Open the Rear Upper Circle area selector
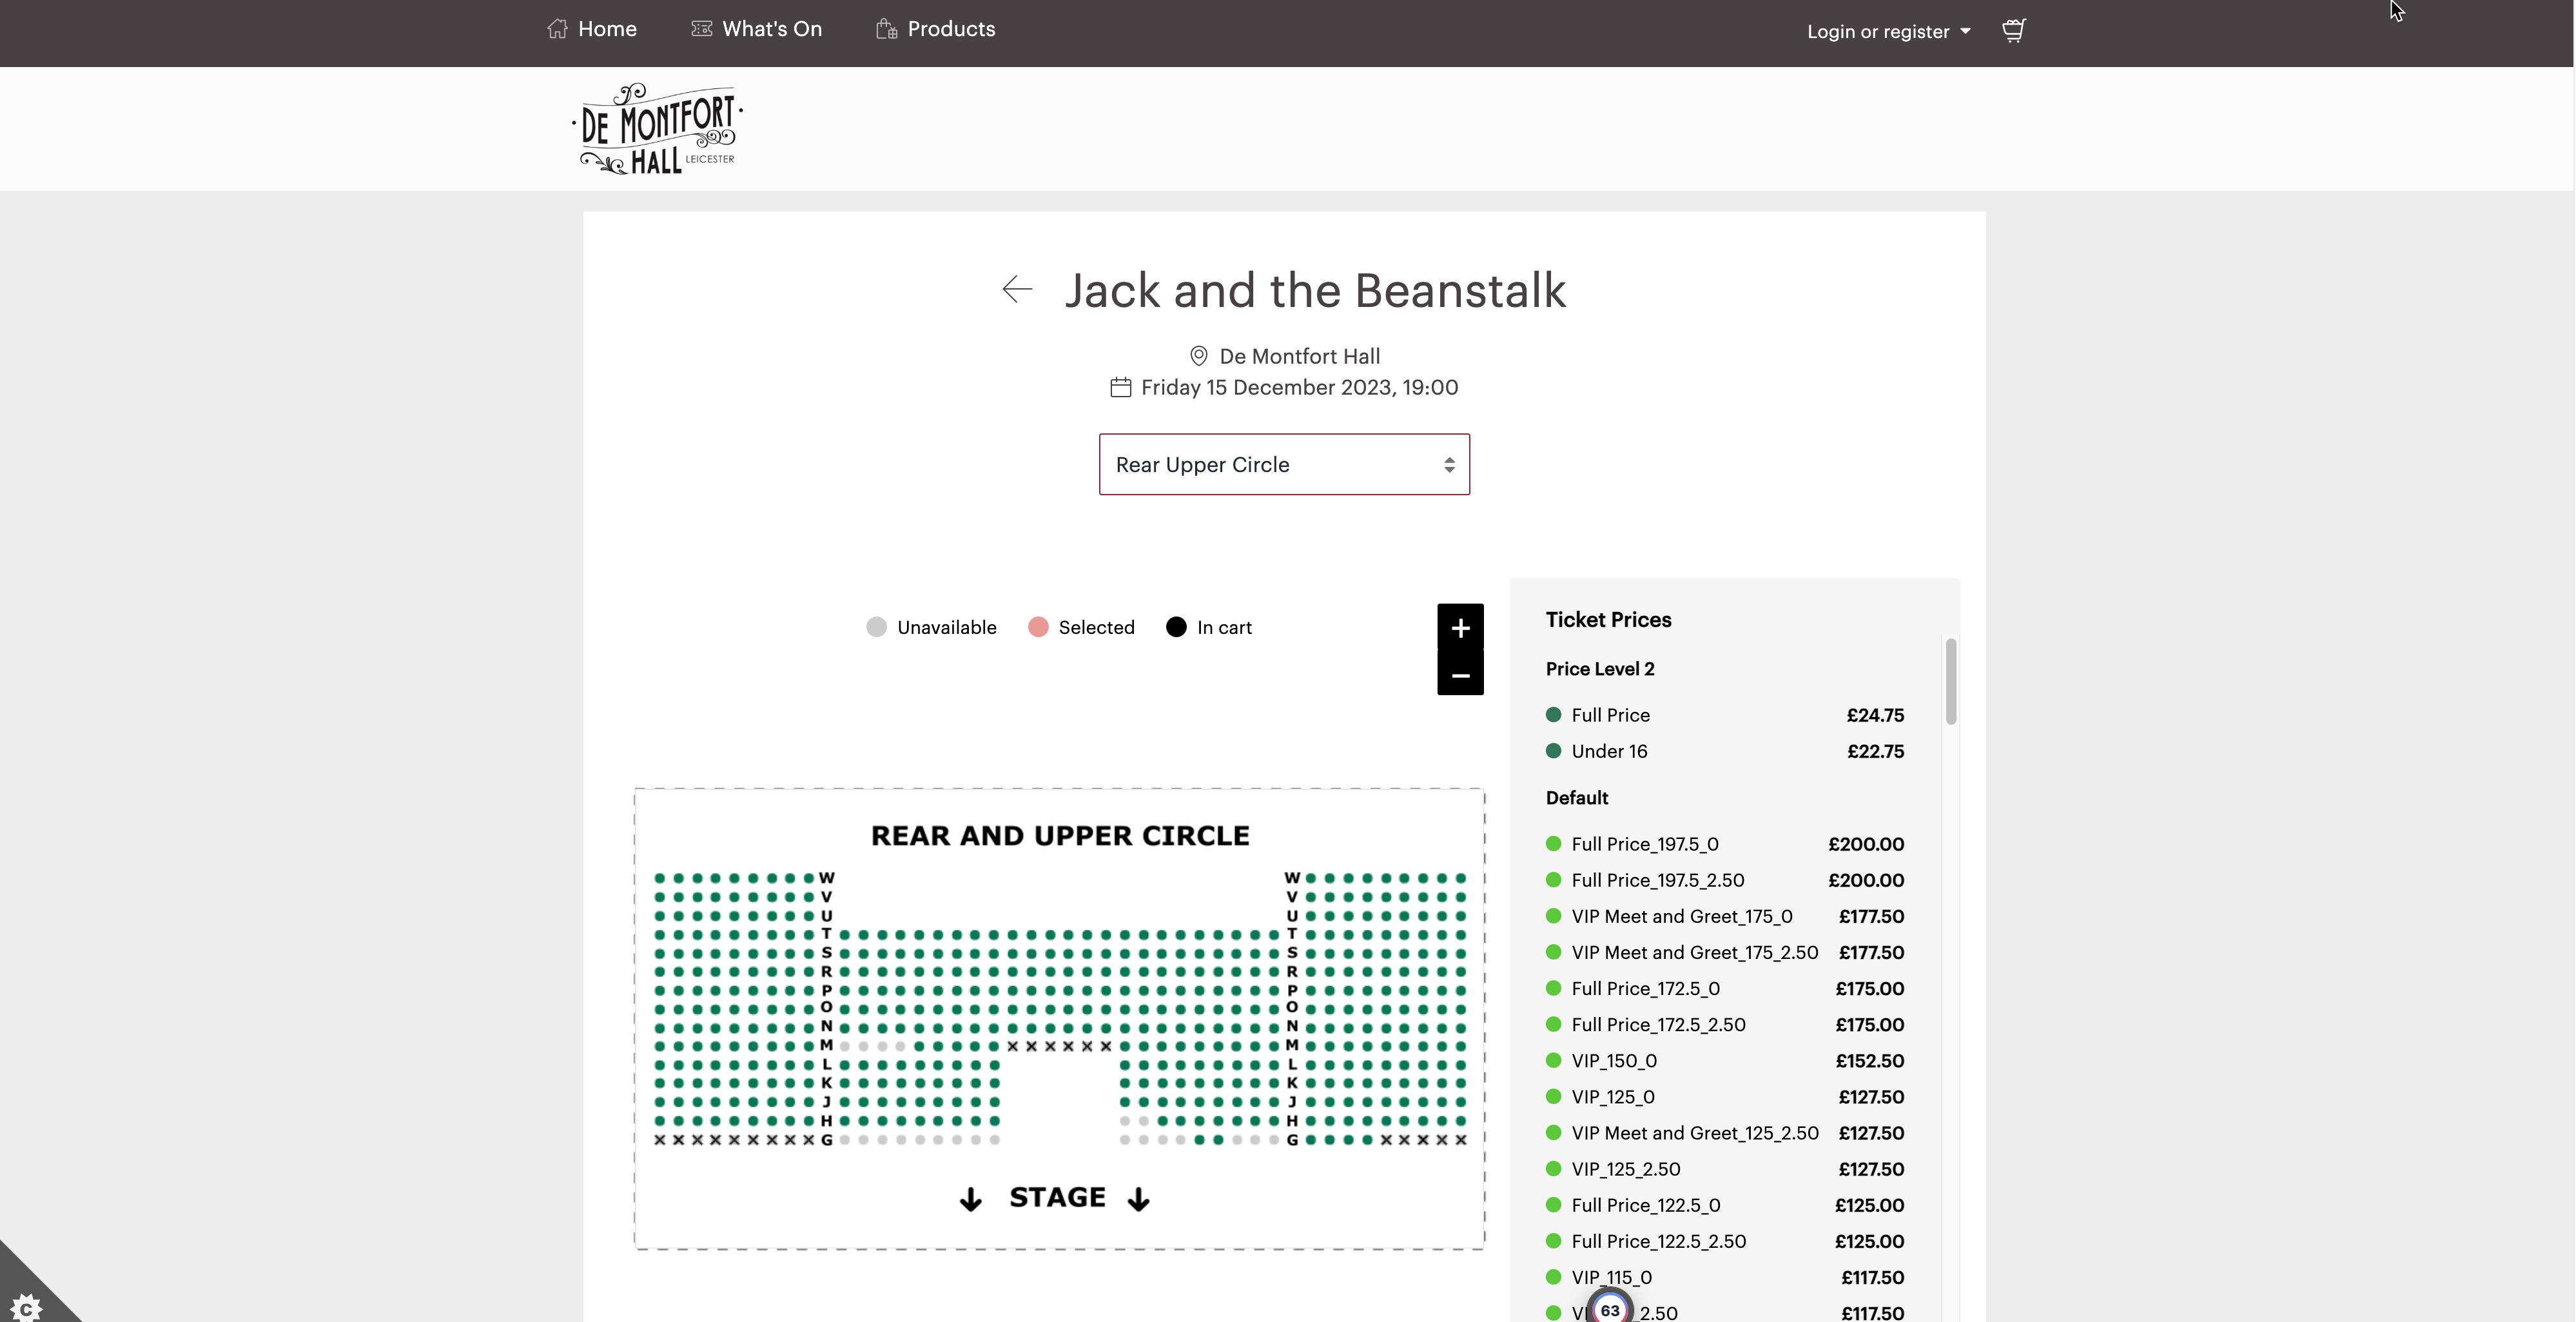This screenshot has height=1322, width=2576. pyautogui.click(x=1284, y=464)
